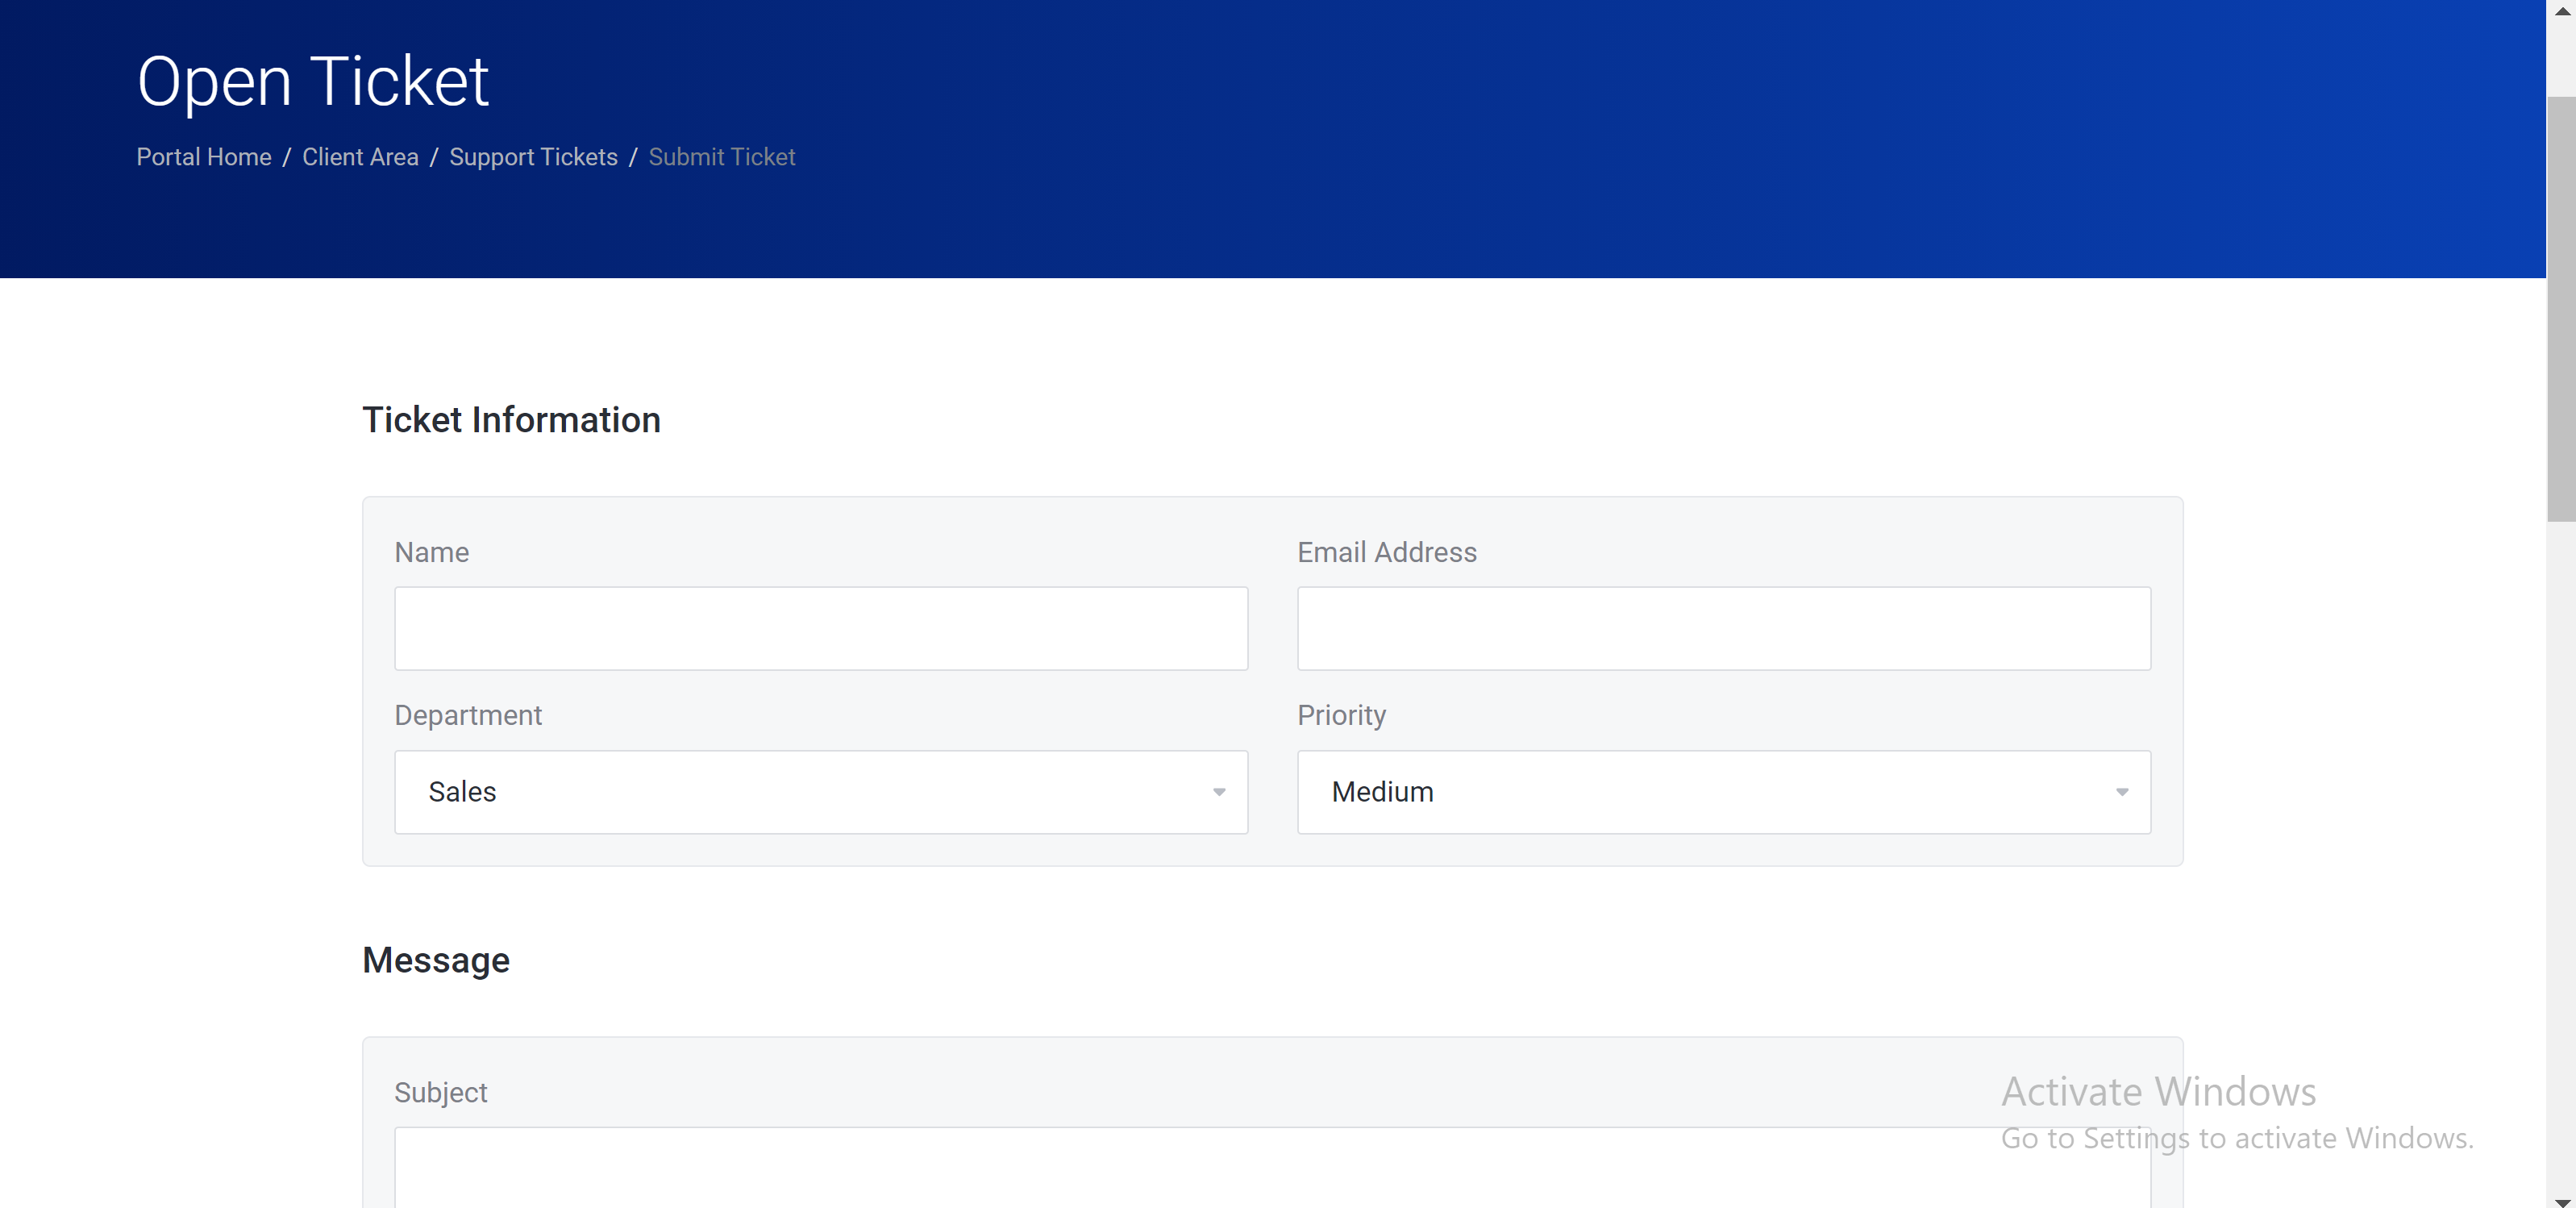Click the Message section heading

click(436, 960)
